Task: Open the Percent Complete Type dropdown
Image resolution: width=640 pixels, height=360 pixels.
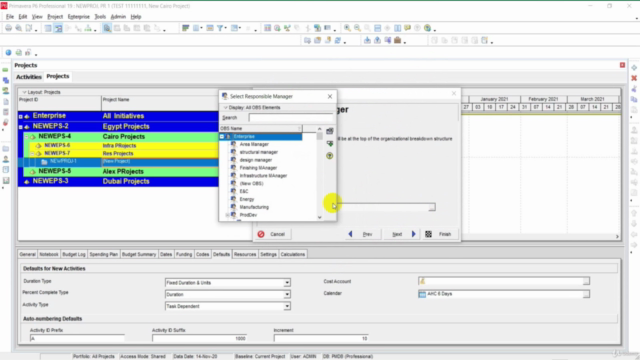Action: pyautogui.click(x=287, y=294)
